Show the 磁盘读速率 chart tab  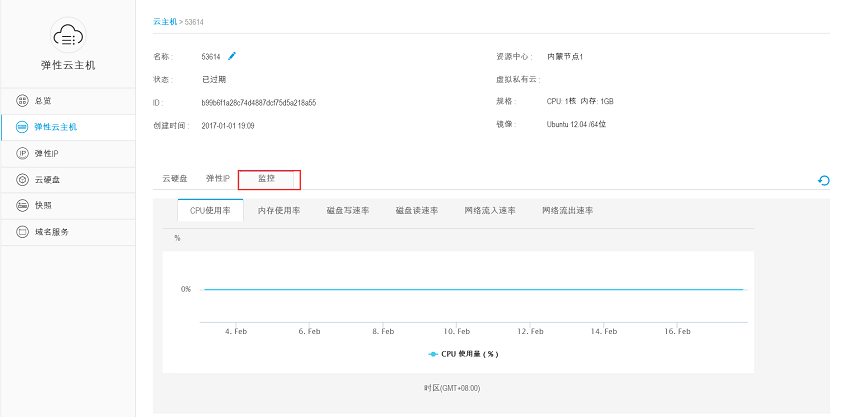417,210
